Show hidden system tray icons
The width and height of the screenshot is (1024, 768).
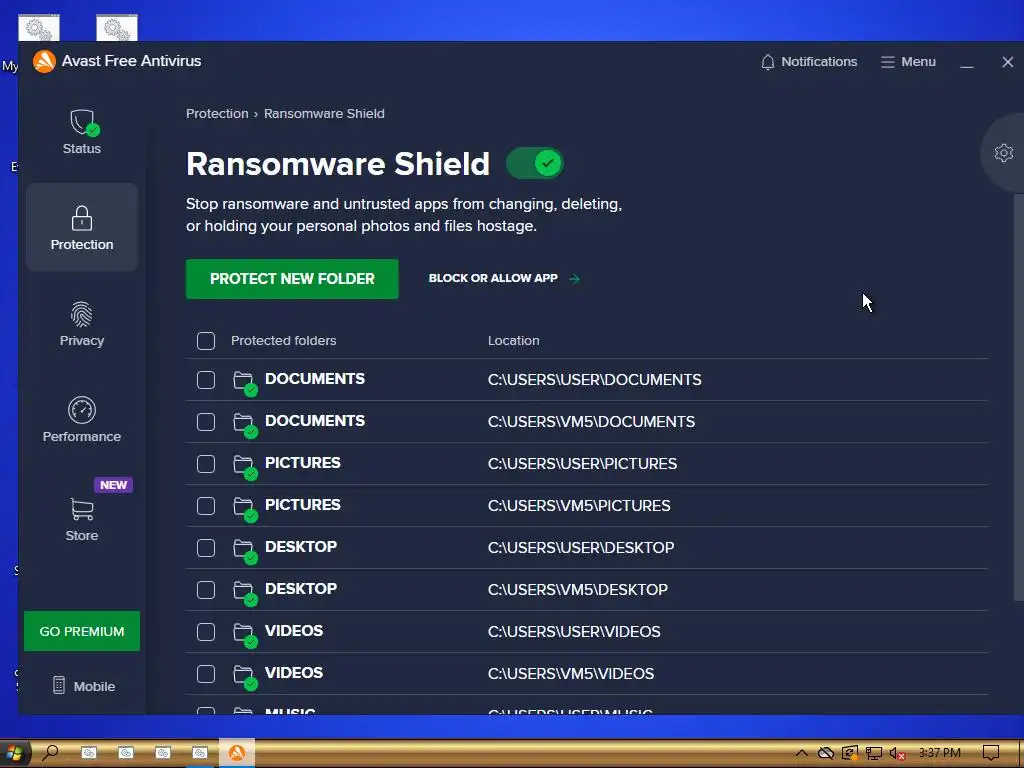(802, 754)
